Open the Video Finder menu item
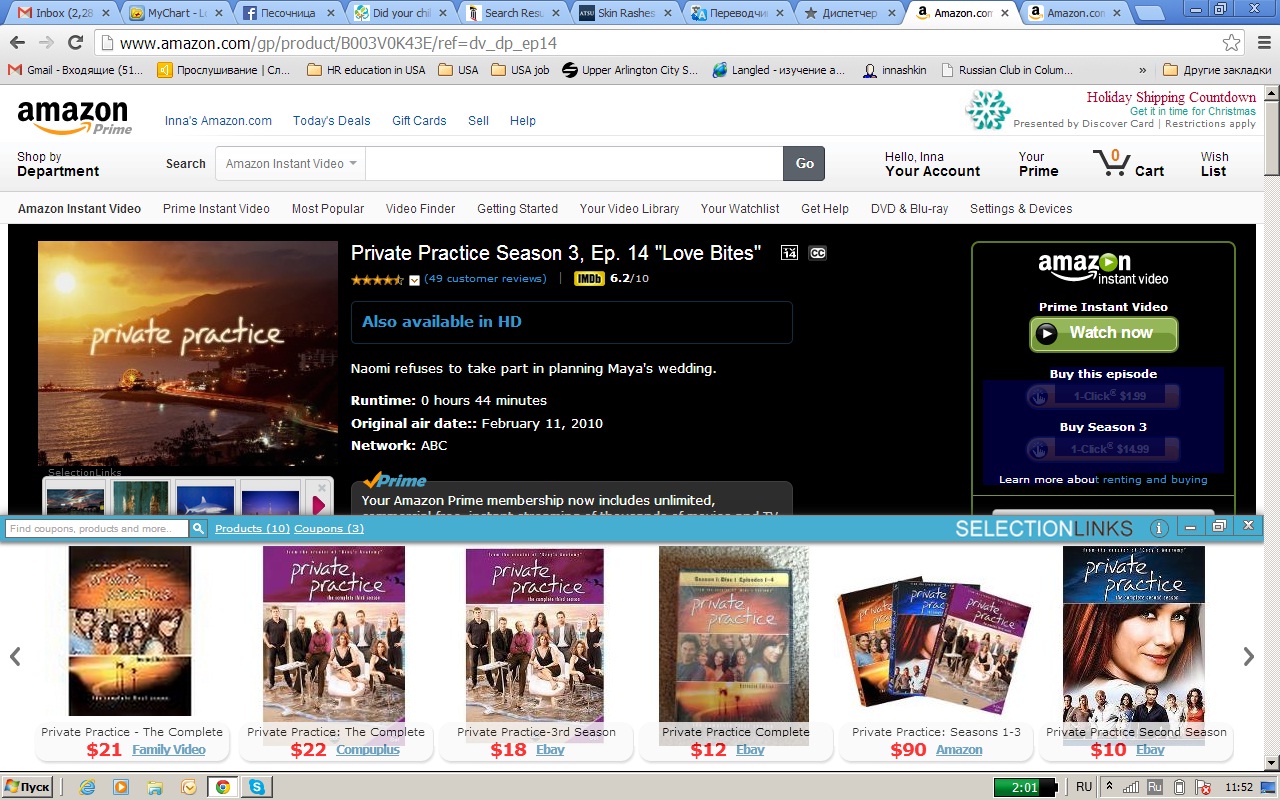This screenshot has height=800, width=1280. point(420,209)
